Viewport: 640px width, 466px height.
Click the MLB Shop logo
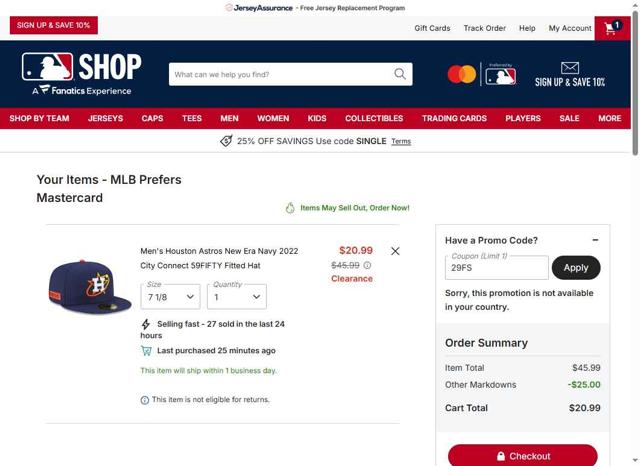click(82, 73)
